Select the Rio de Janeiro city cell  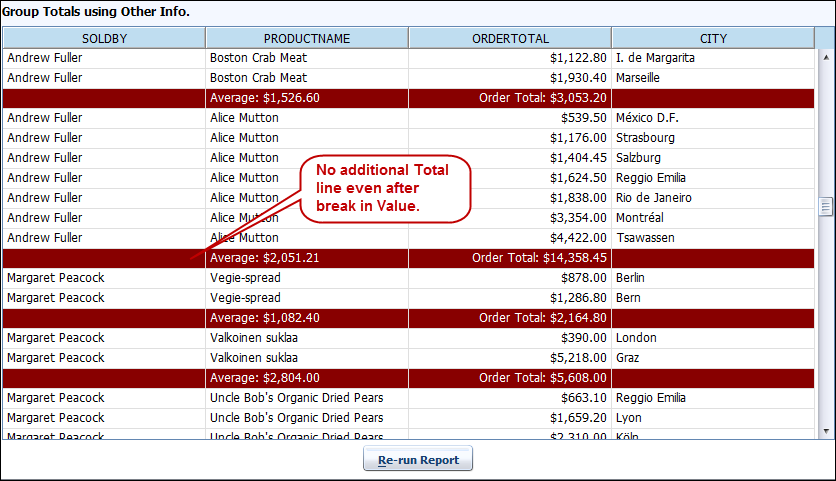point(653,198)
